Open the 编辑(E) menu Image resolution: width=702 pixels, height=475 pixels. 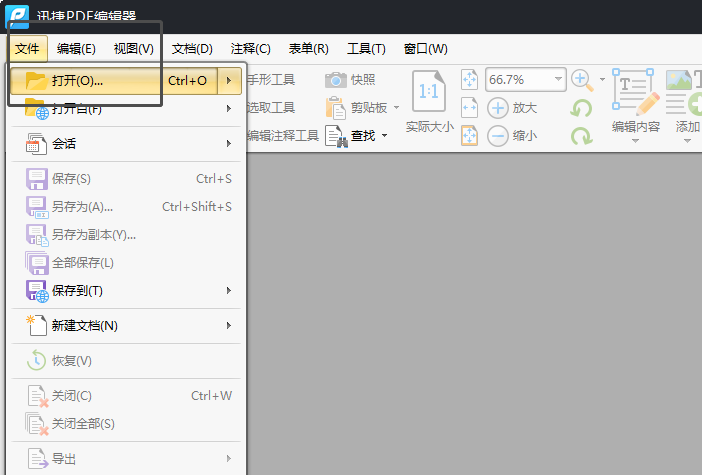pyautogui.click(x=76, y=48)
